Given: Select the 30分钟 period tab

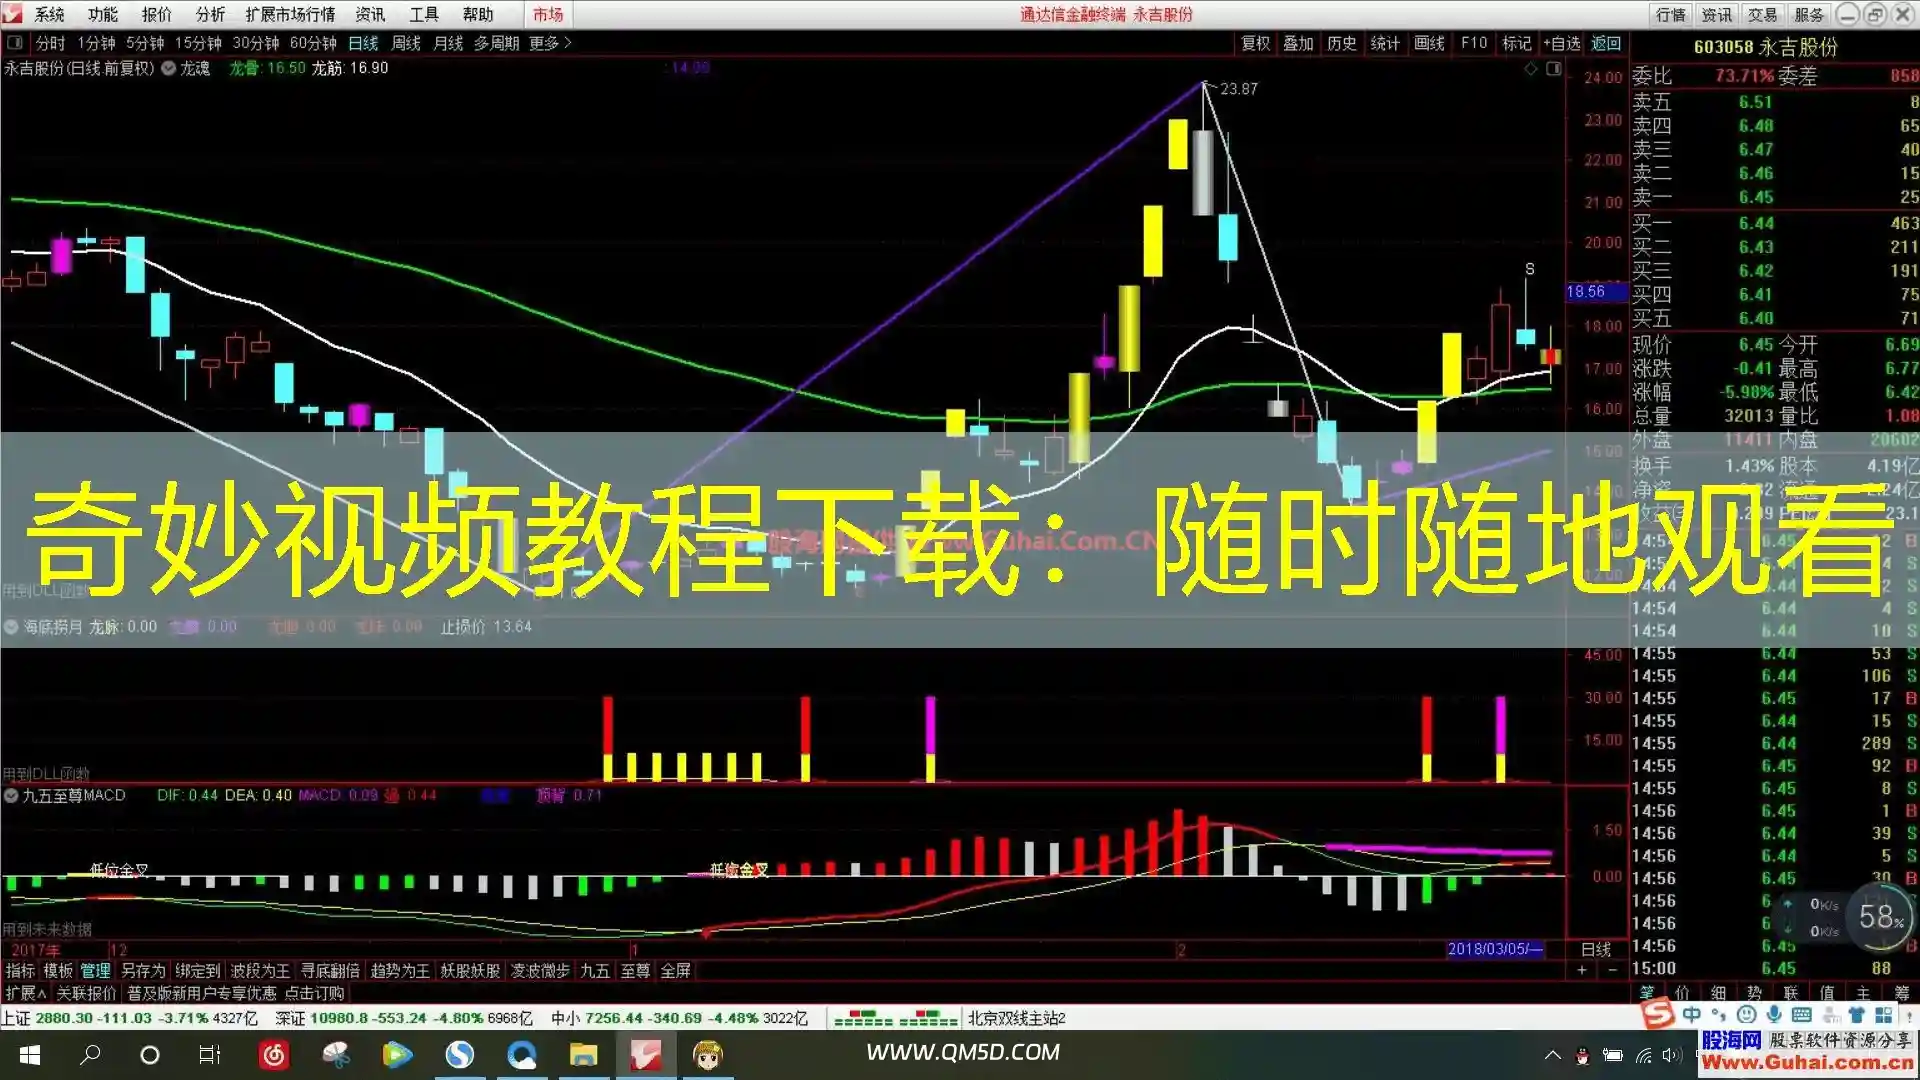Looking at the screenshot, I should coord(256,43).
